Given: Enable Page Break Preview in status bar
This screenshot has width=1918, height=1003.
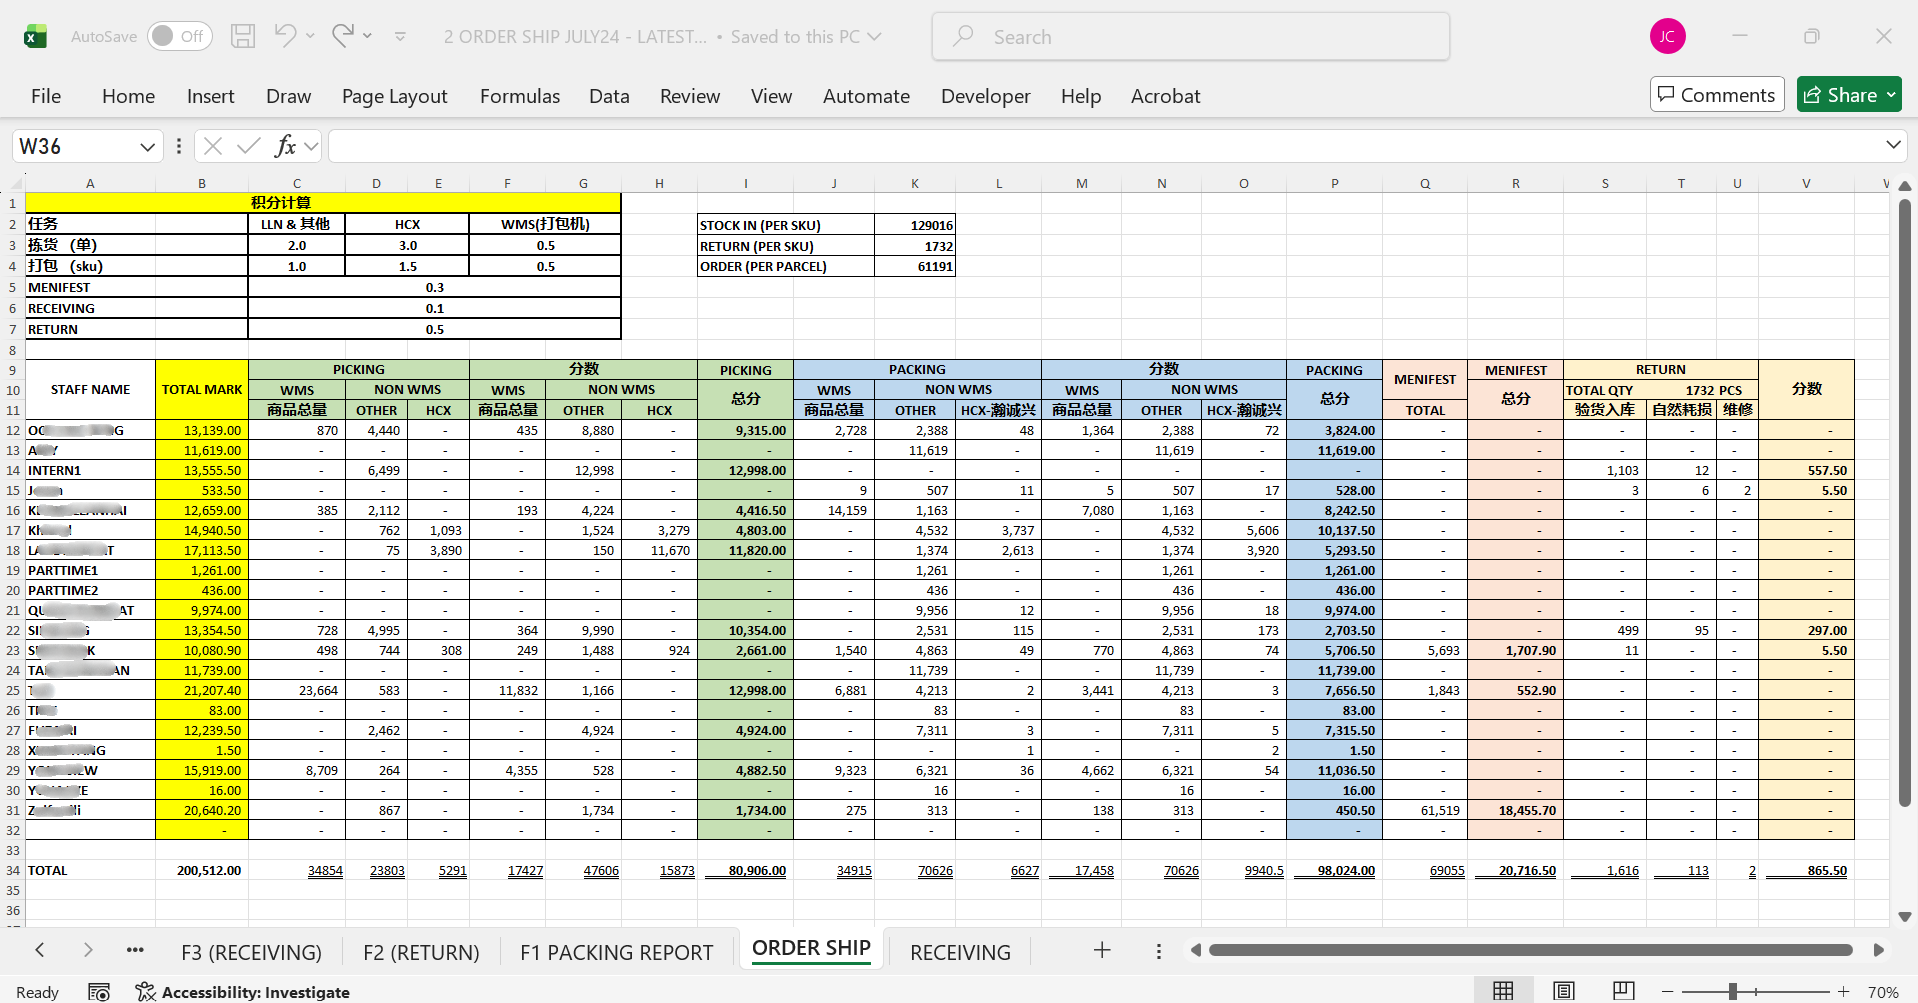Looking at the screenshot, I should coord(1622,990).
